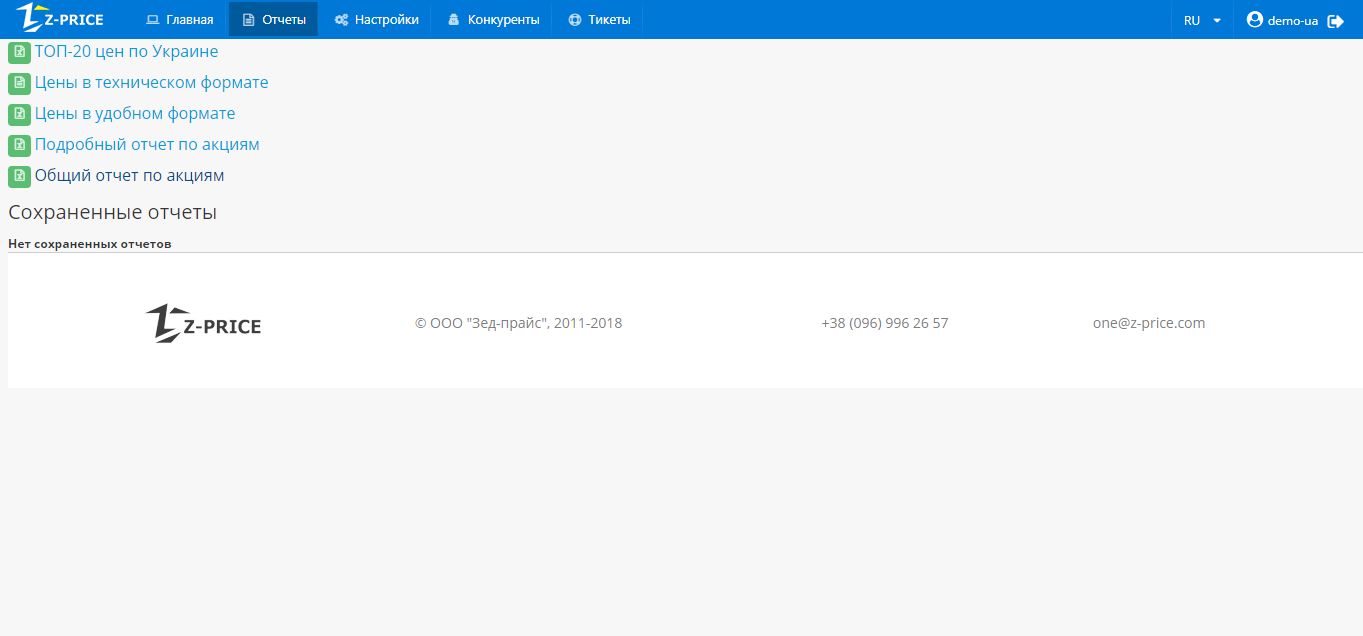Image resolution: width=1363 pixels, height=636 pixels.
Task: Click the Z-PRICE footer logo
Action: (x=203, y=323)
